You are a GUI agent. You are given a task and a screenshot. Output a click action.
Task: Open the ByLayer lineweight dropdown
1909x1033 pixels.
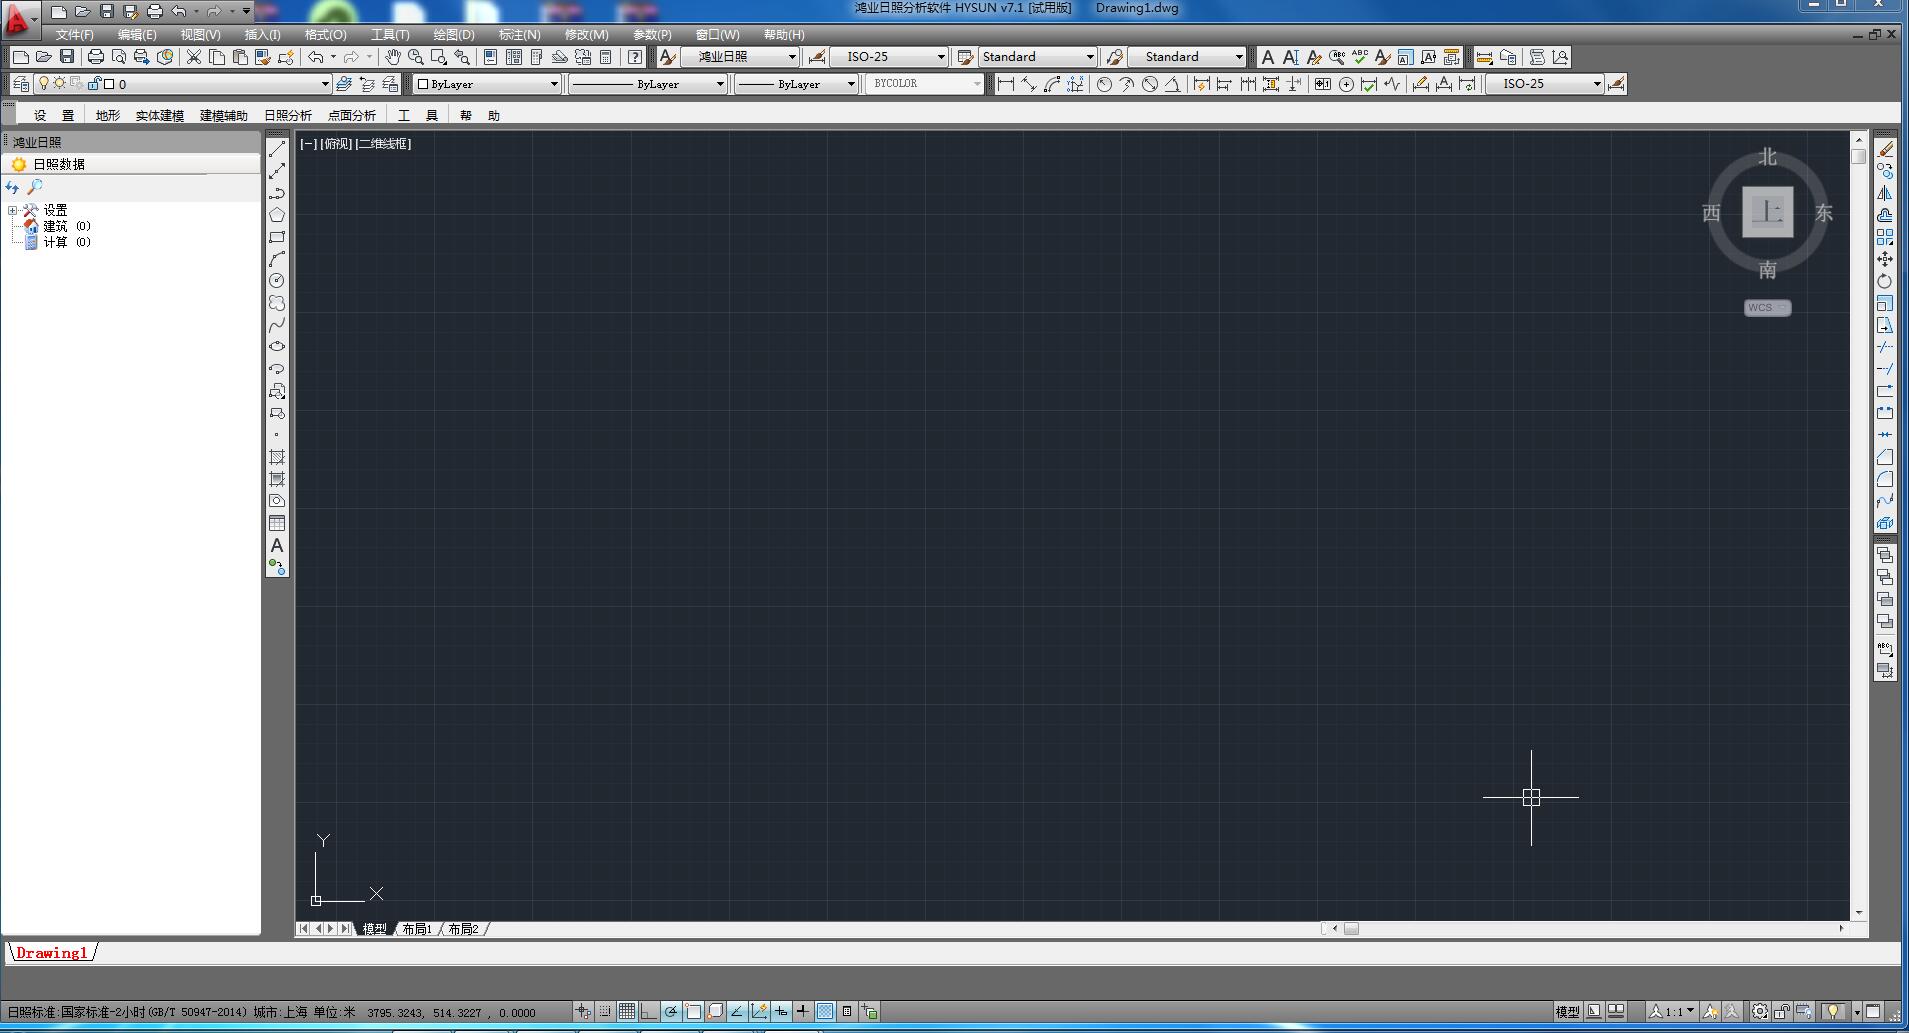click(x=796, y=84)
